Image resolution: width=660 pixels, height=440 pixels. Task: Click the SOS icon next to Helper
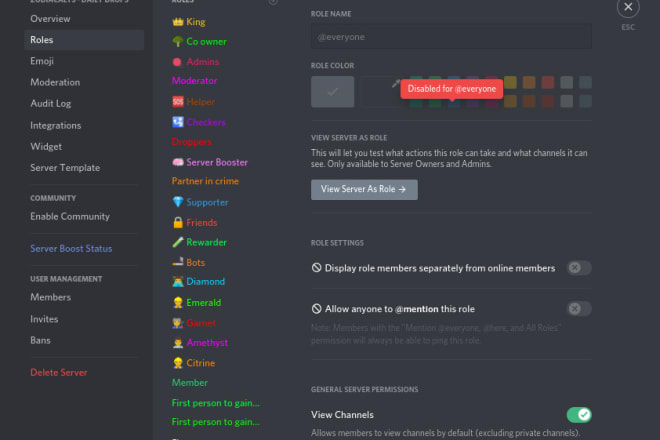pyautogui.click(x=178, y=101)
